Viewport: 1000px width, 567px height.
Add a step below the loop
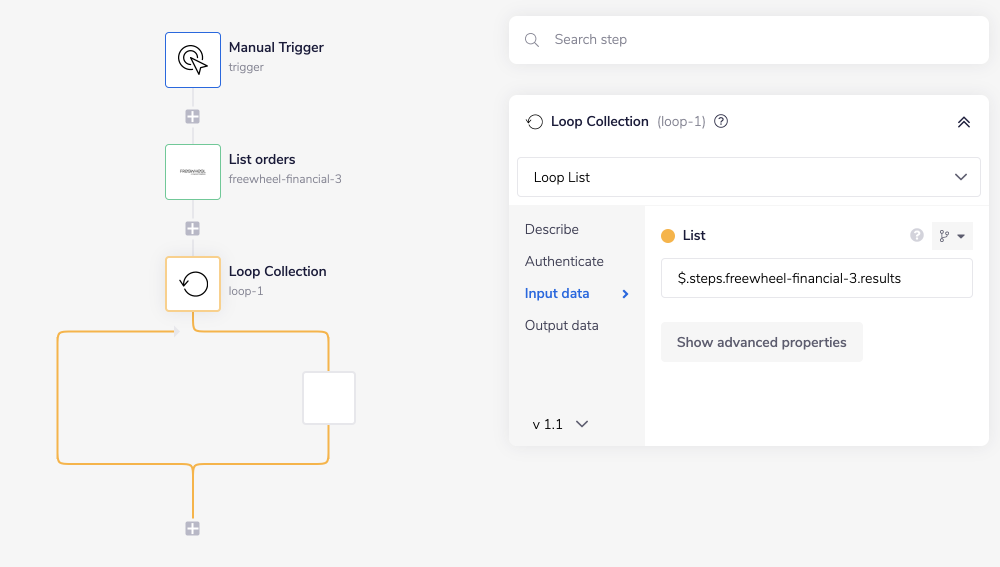tap(193, 529)
